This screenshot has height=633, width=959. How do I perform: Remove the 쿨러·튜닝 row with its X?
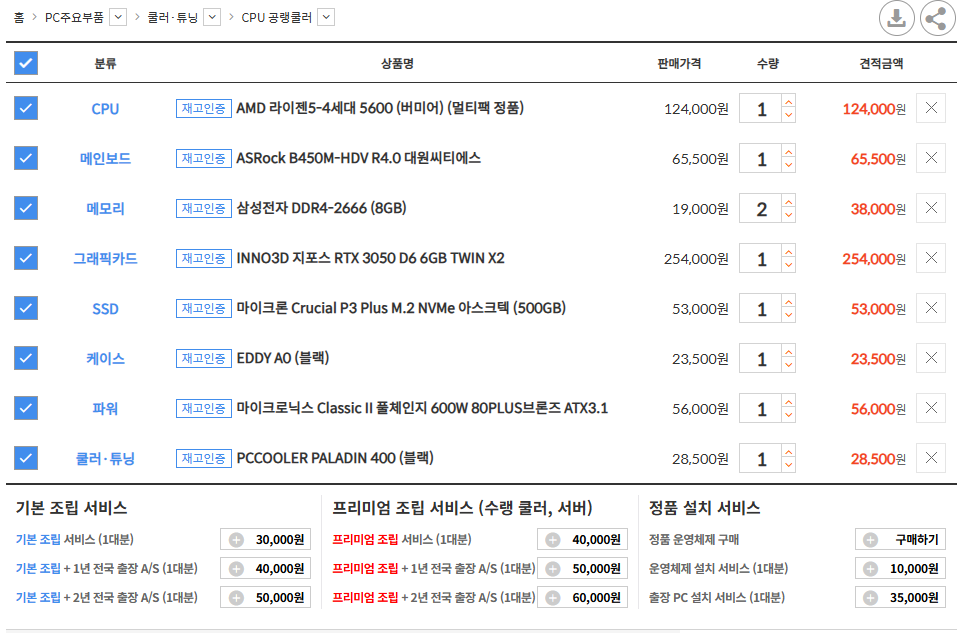[931, 458]
